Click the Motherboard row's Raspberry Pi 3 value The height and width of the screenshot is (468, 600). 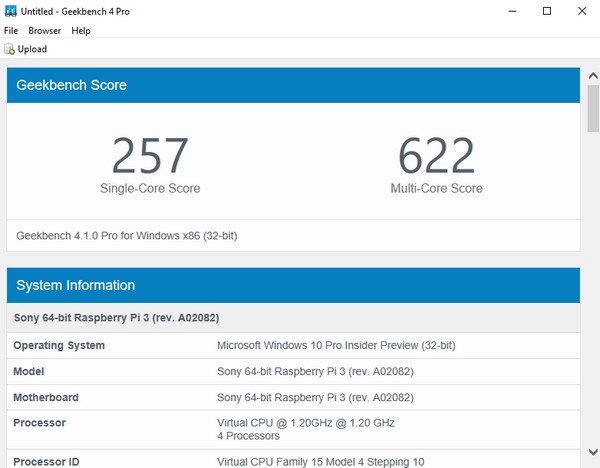pyautogui.click(x=315, y=398)
